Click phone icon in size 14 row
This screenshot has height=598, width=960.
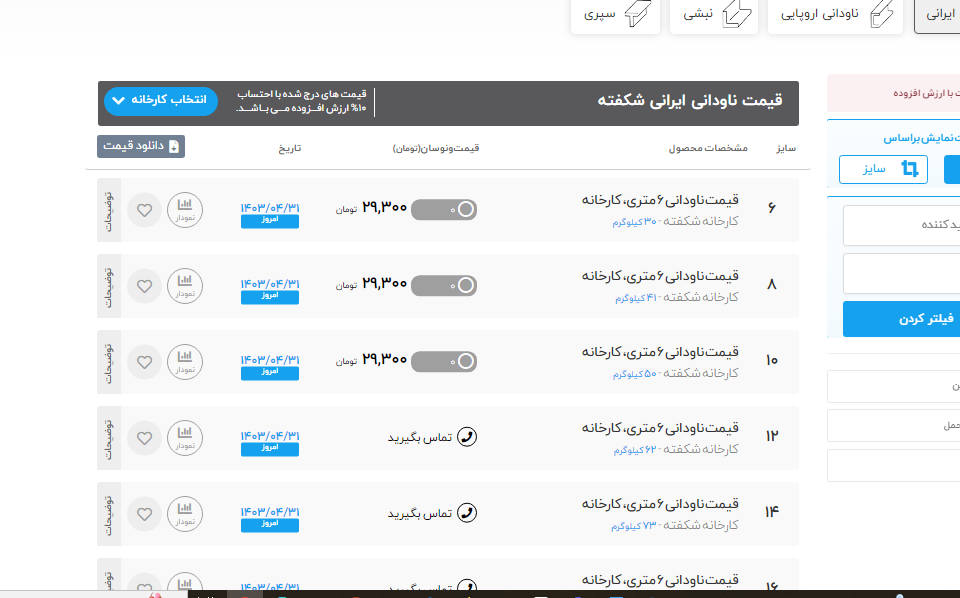(x=466, y=513)
